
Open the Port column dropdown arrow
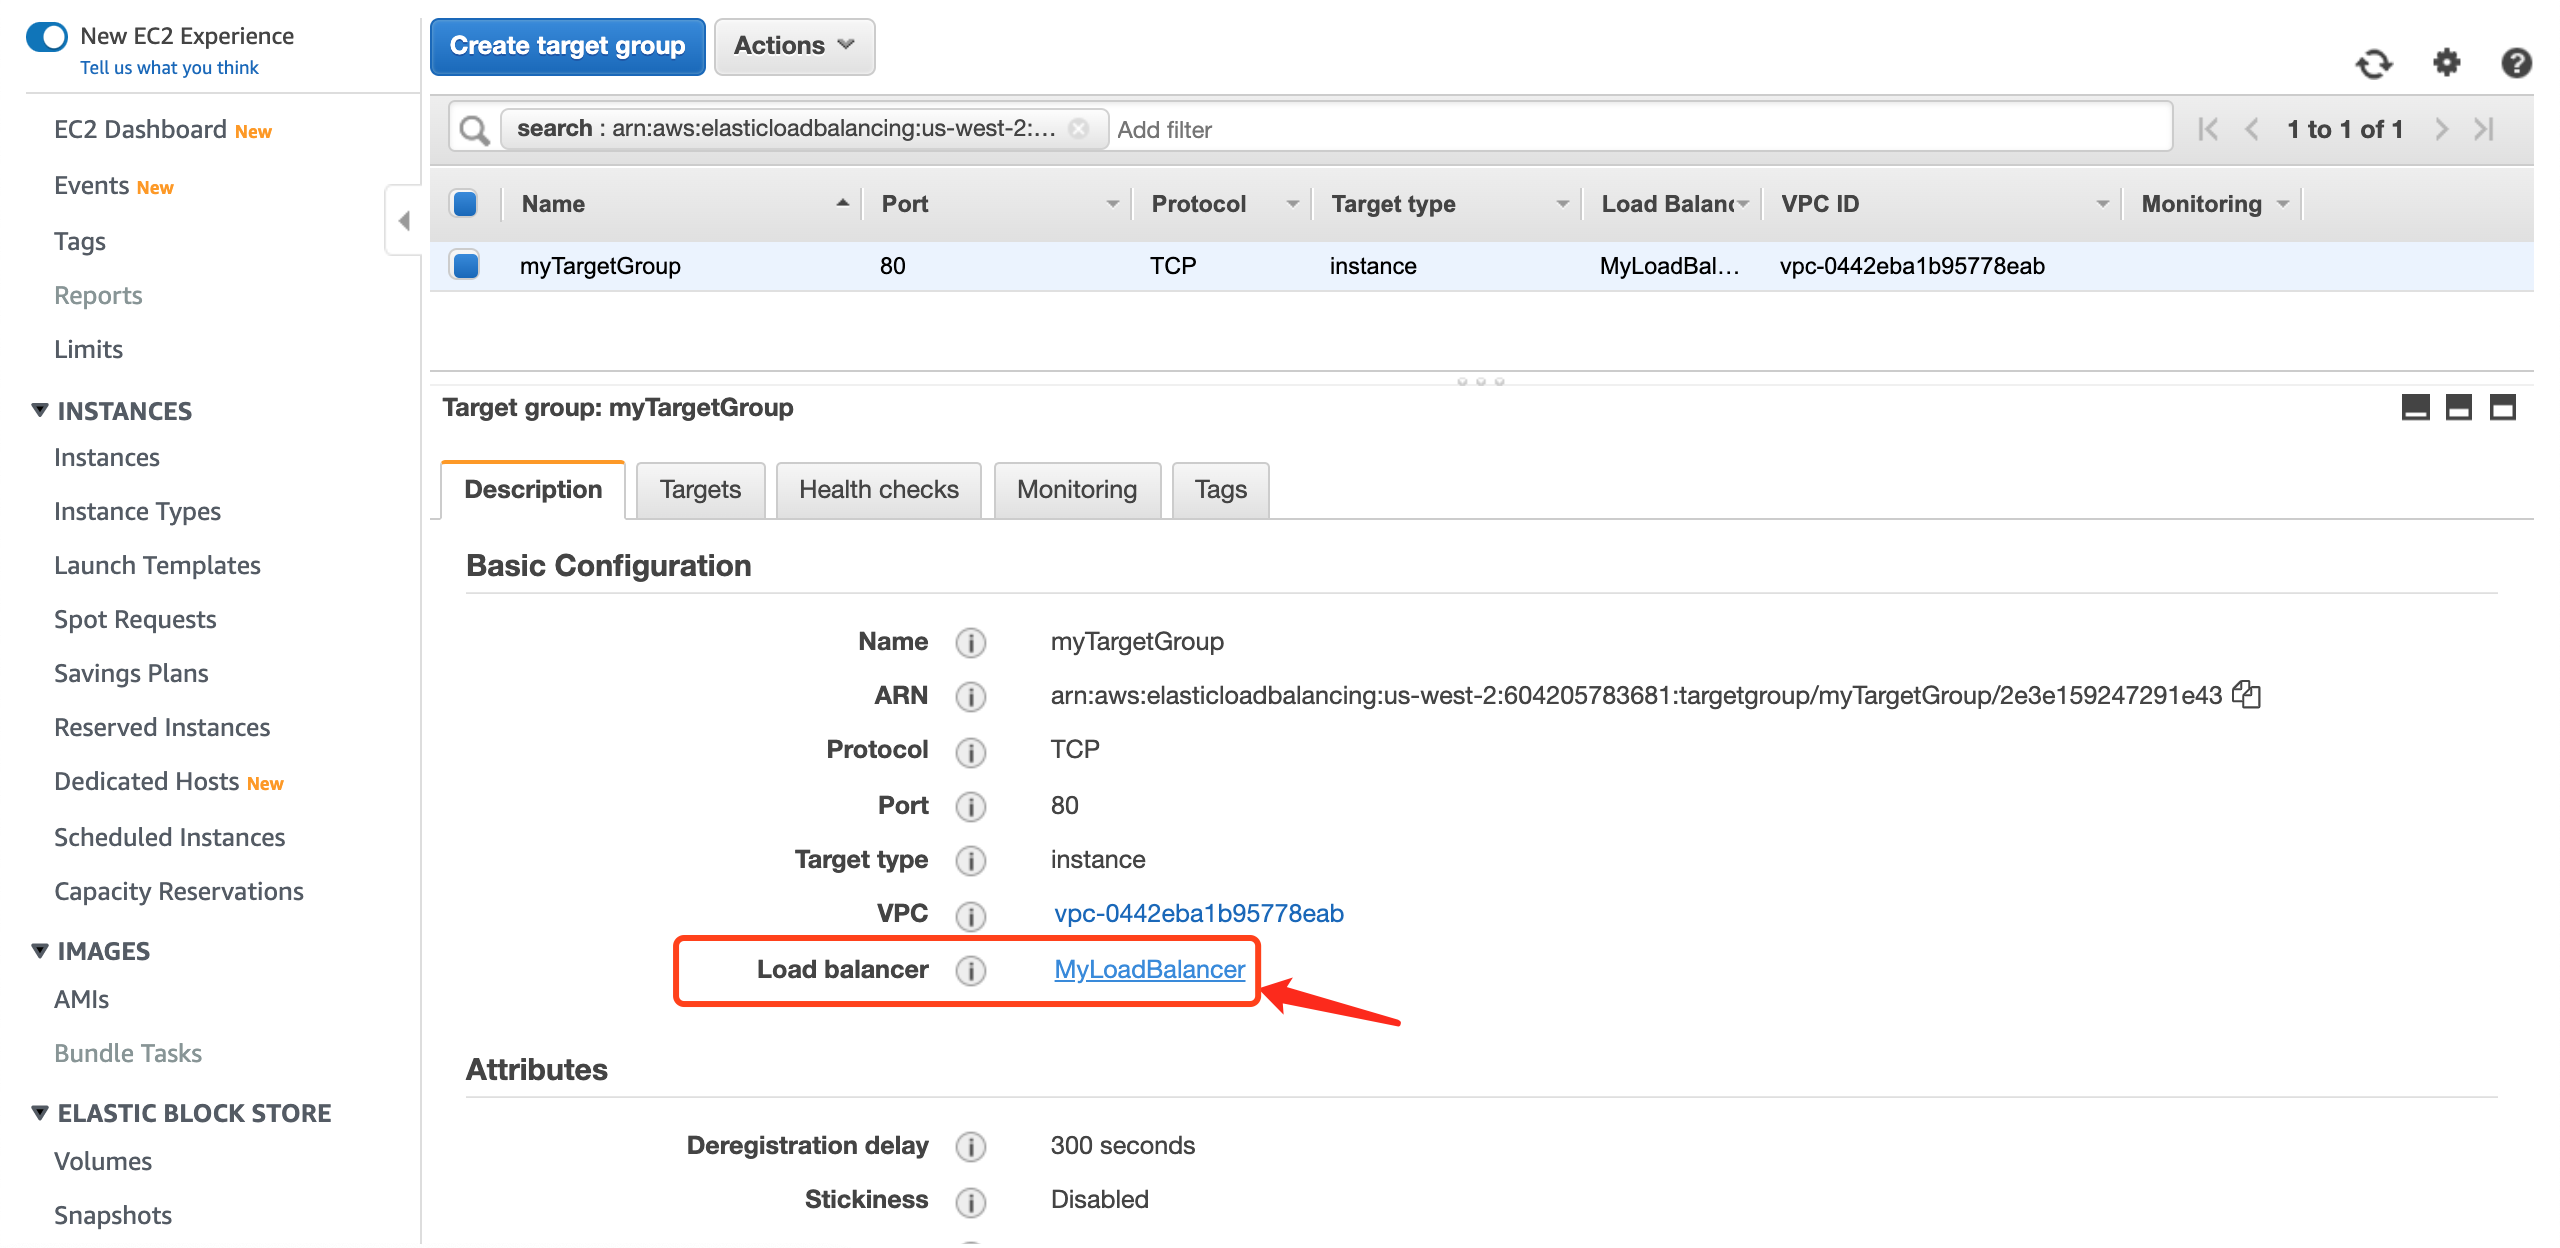[x=1112, y=204]
